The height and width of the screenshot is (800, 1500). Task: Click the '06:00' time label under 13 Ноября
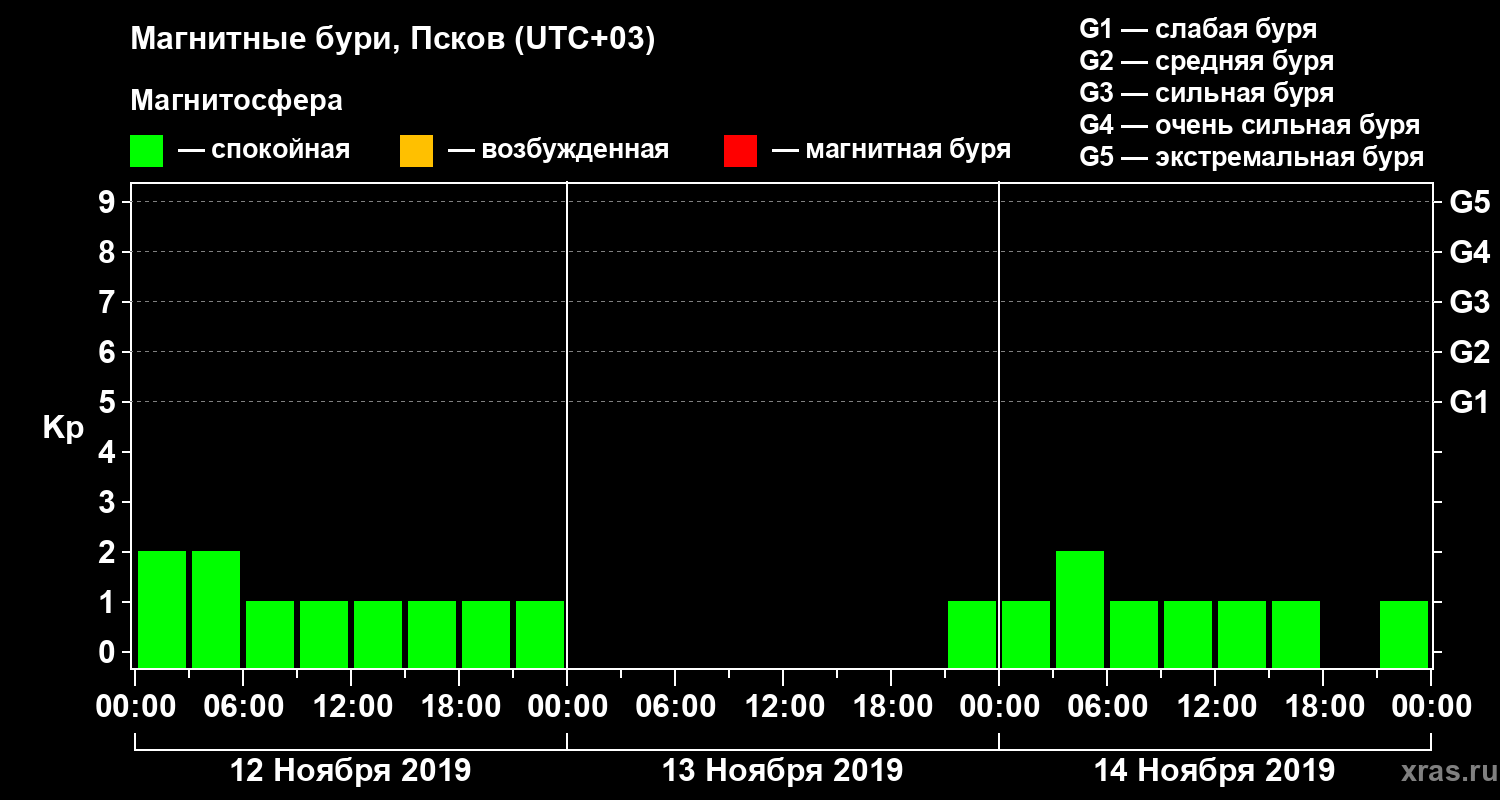tap(674, 707)
